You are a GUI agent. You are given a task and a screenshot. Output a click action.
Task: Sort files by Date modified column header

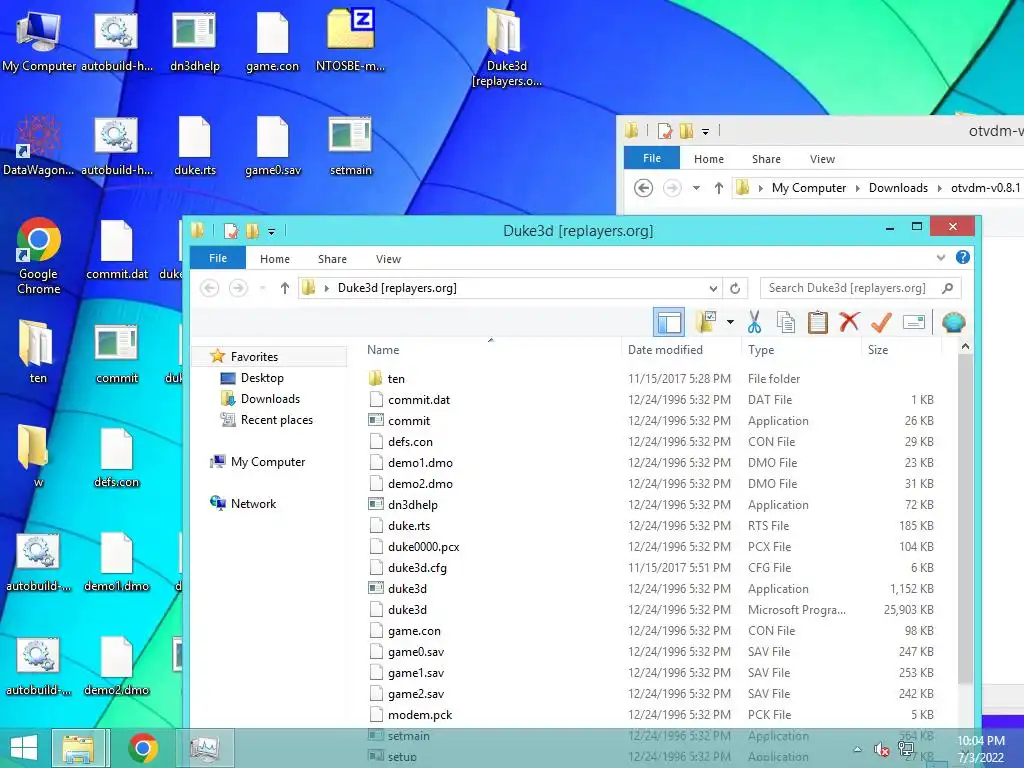[665, 349]
